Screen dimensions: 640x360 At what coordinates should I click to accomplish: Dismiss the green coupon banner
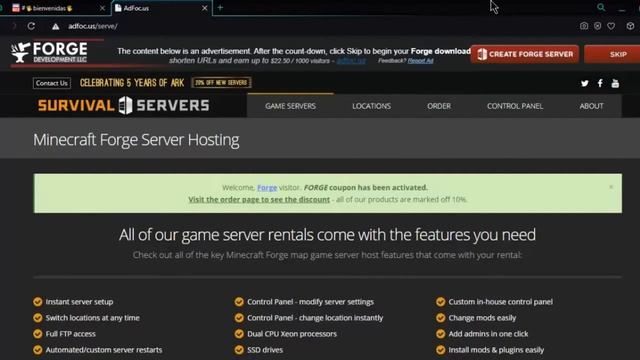pyautogui.click(x=611, y=187)
